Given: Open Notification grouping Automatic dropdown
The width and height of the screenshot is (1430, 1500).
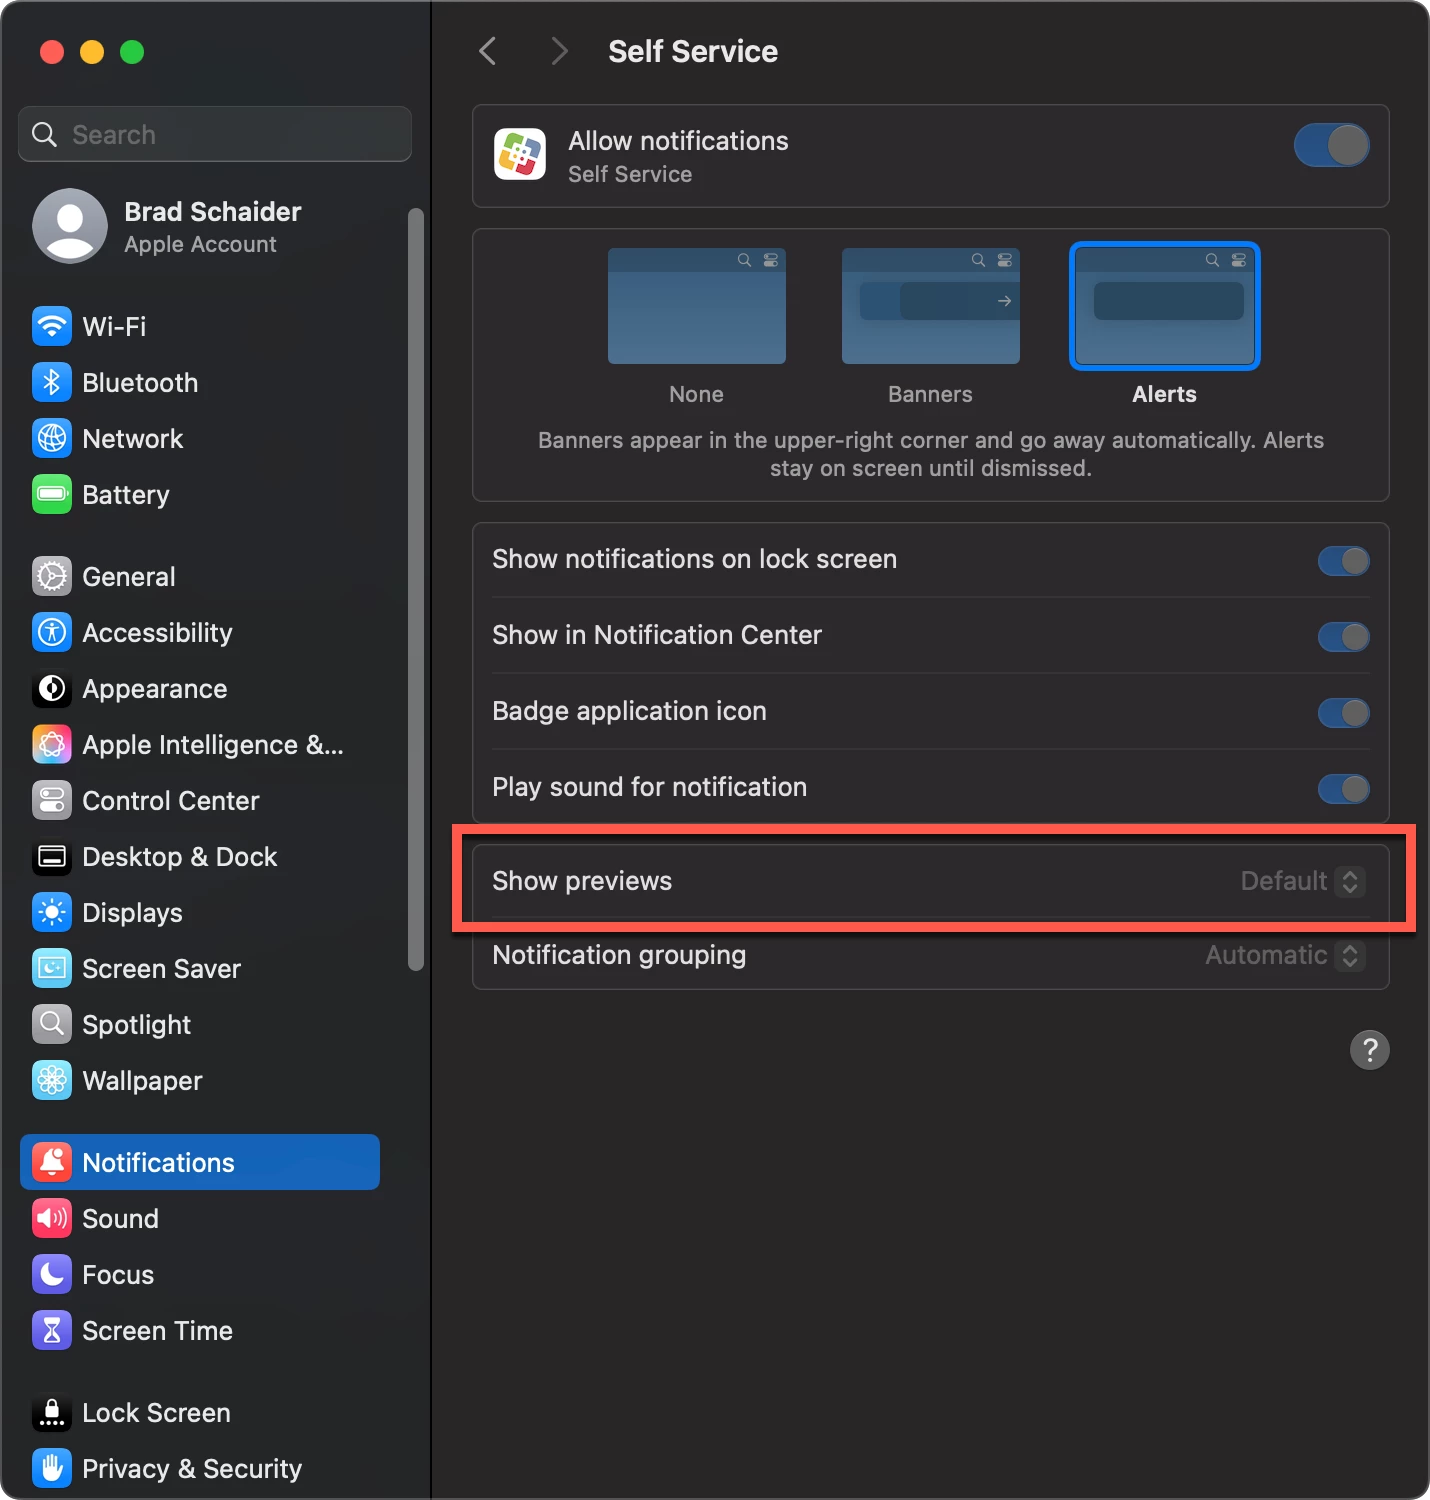Looking at the screenshot, I should tap(1285, 955).
